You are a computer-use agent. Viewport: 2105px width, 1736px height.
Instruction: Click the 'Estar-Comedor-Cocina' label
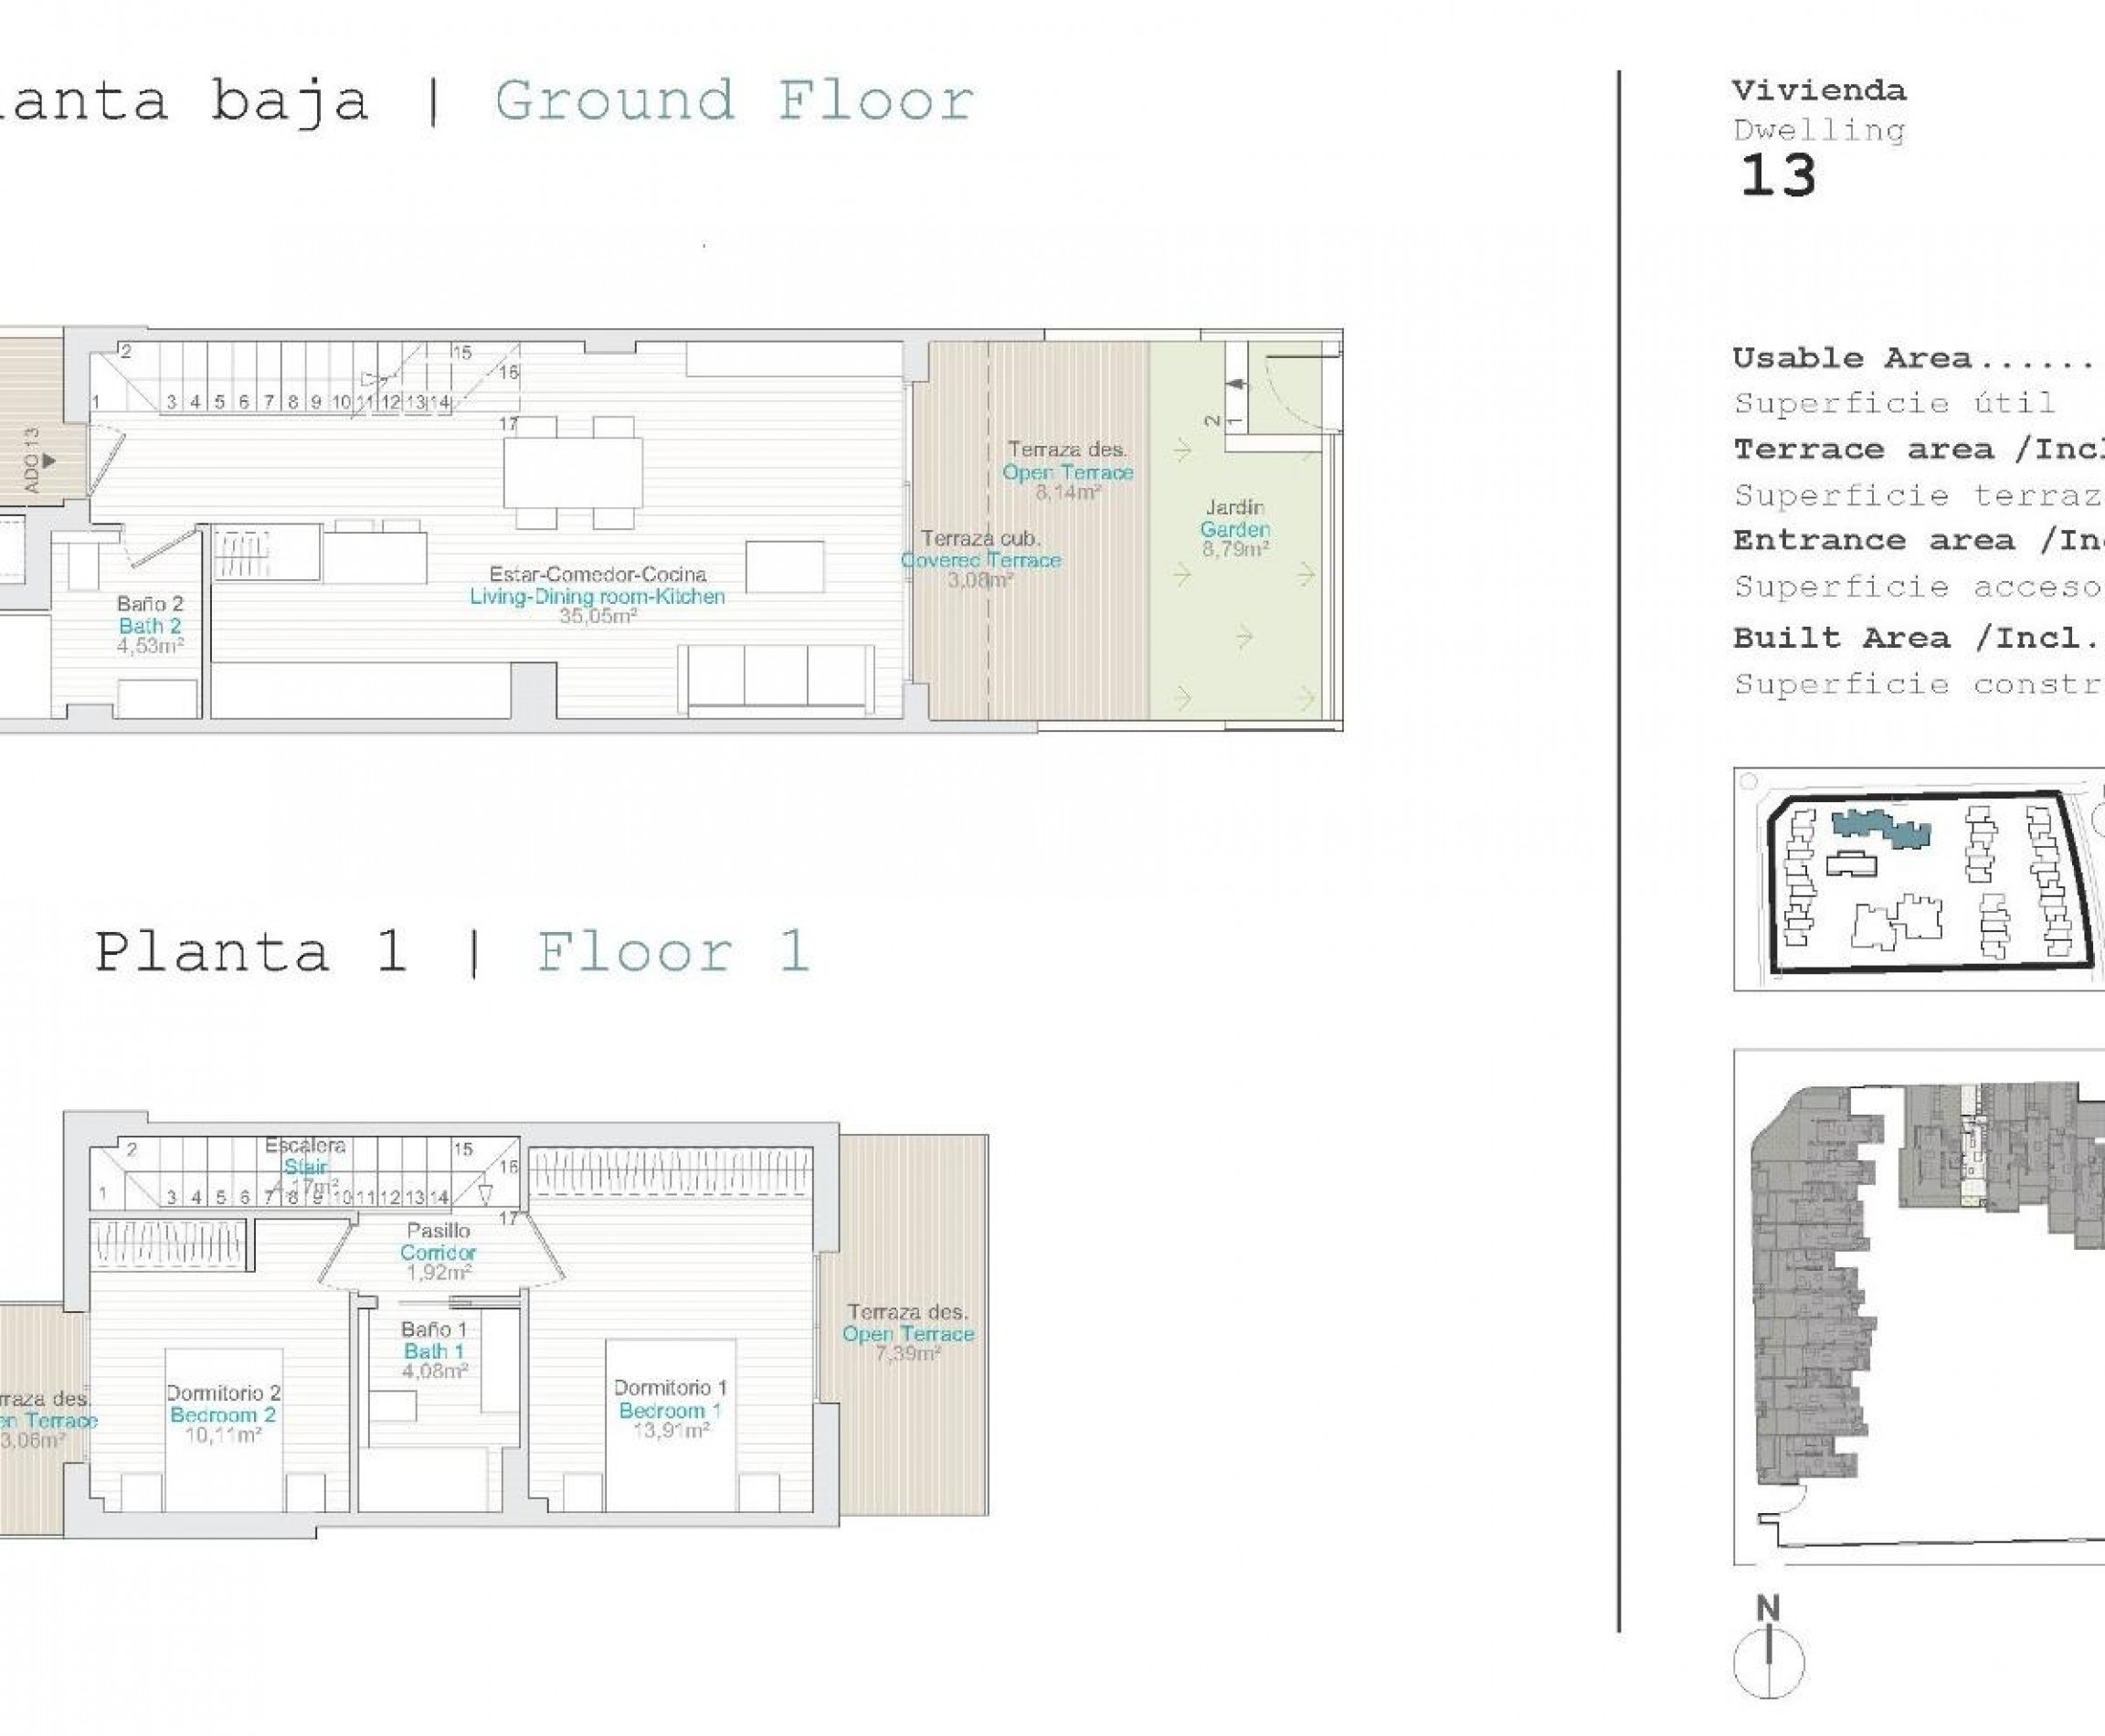598,574
